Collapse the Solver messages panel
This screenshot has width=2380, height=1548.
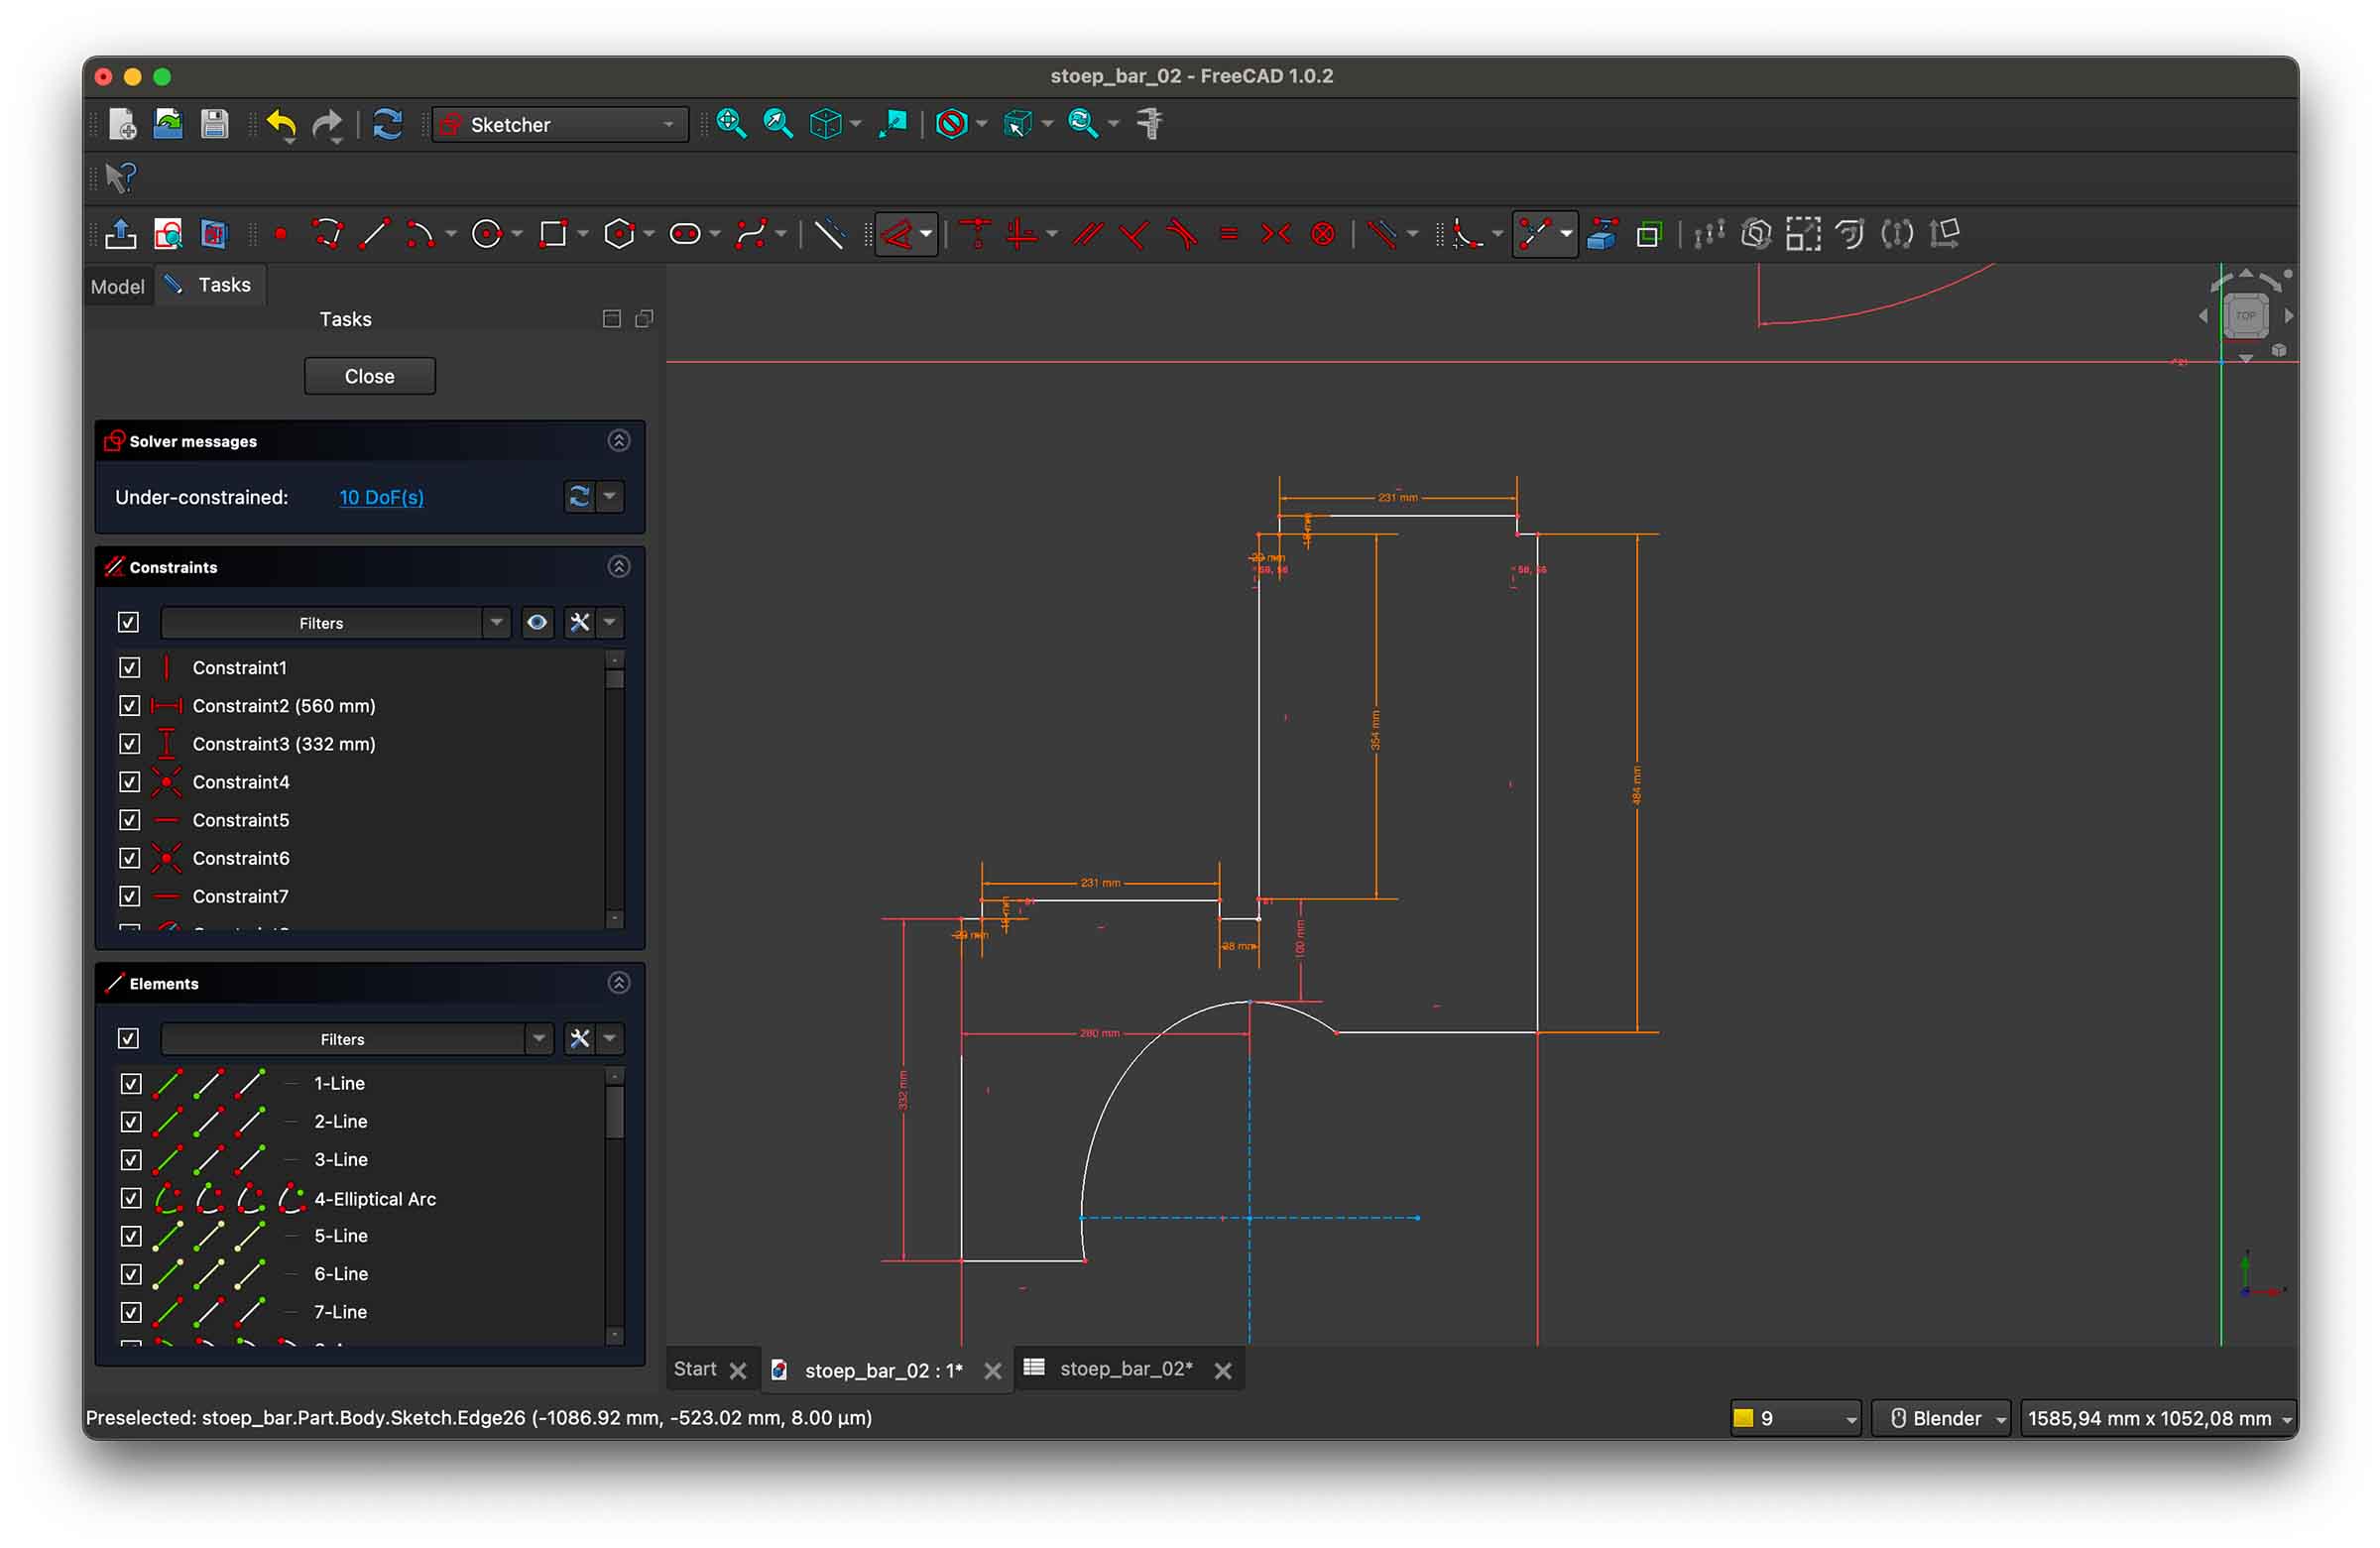[619, 441]
